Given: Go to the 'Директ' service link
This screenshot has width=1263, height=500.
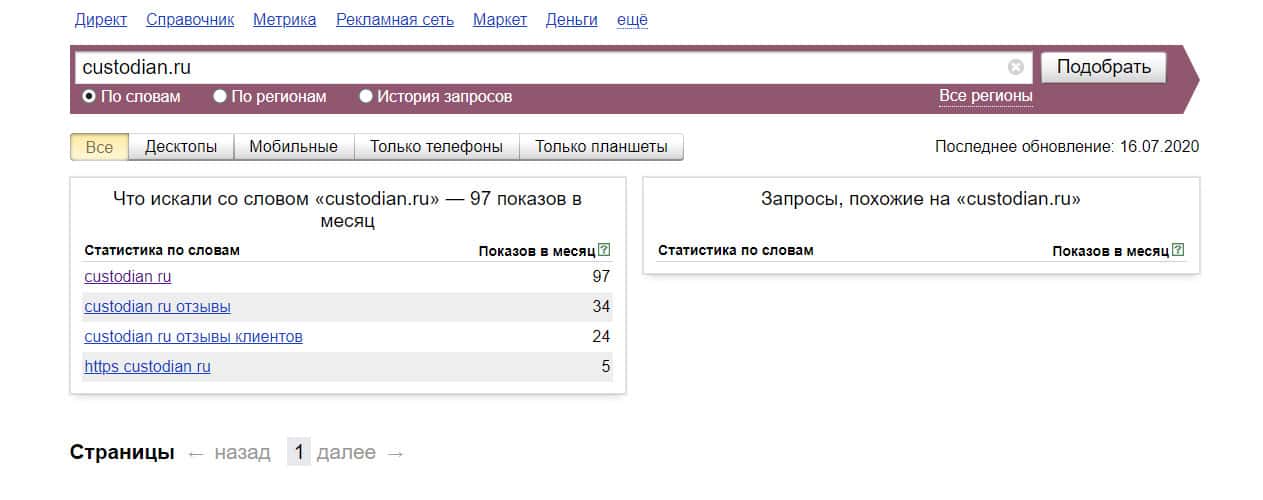Looking at the screenshot, I should [101, 20].
